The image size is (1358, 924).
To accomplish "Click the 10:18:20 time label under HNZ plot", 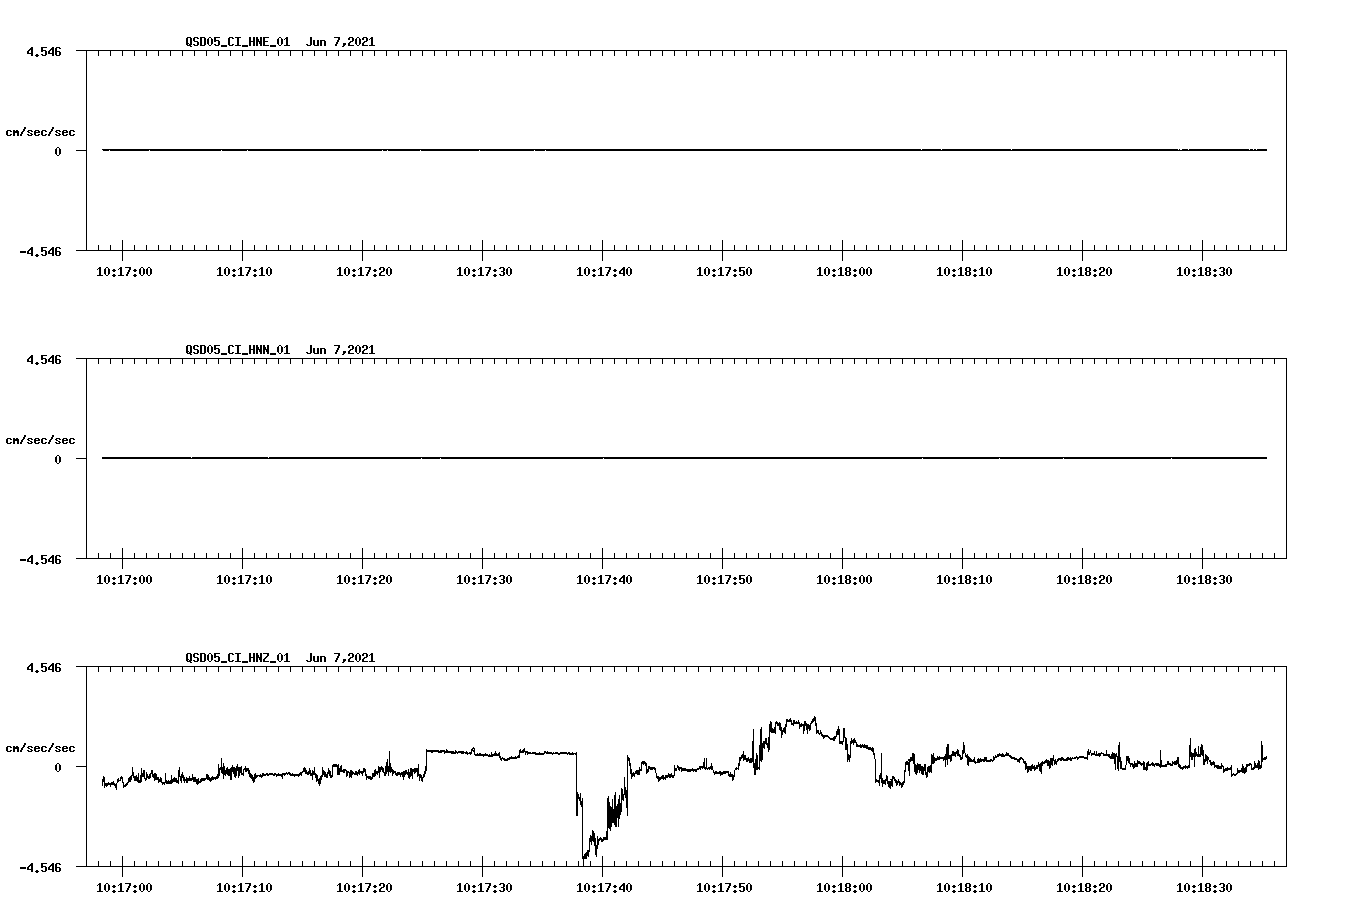I will pyautogui.click(x=1084, y=888).
